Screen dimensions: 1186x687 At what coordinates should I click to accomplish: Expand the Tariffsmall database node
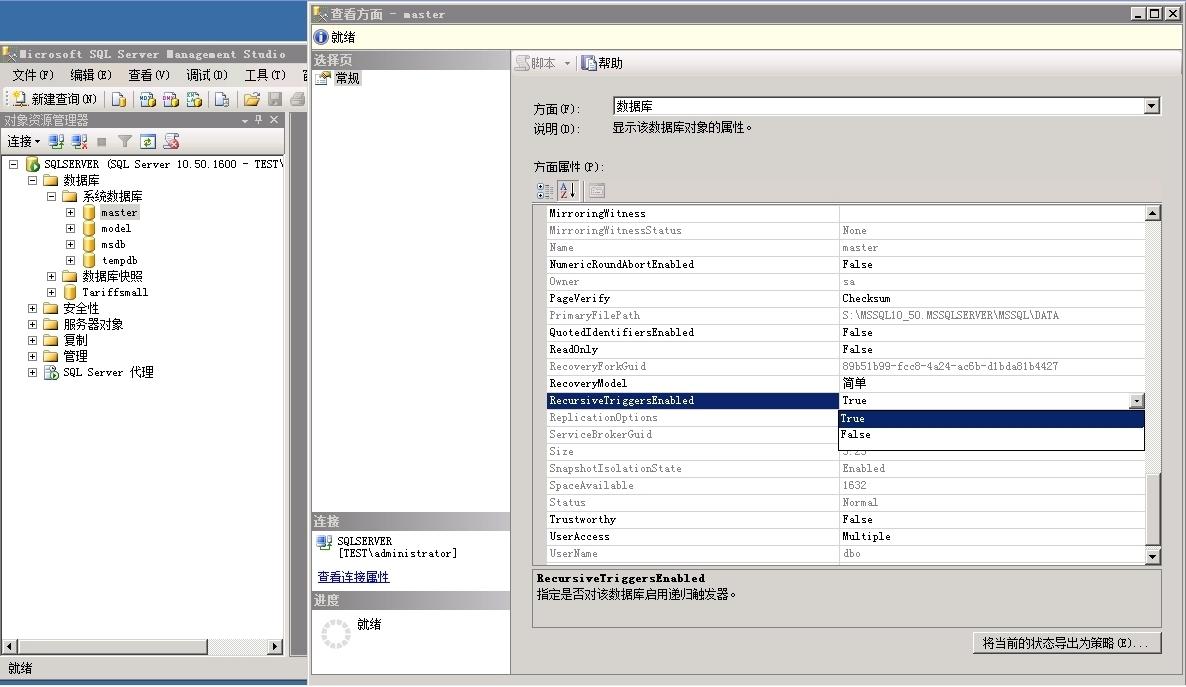(51, 292)
